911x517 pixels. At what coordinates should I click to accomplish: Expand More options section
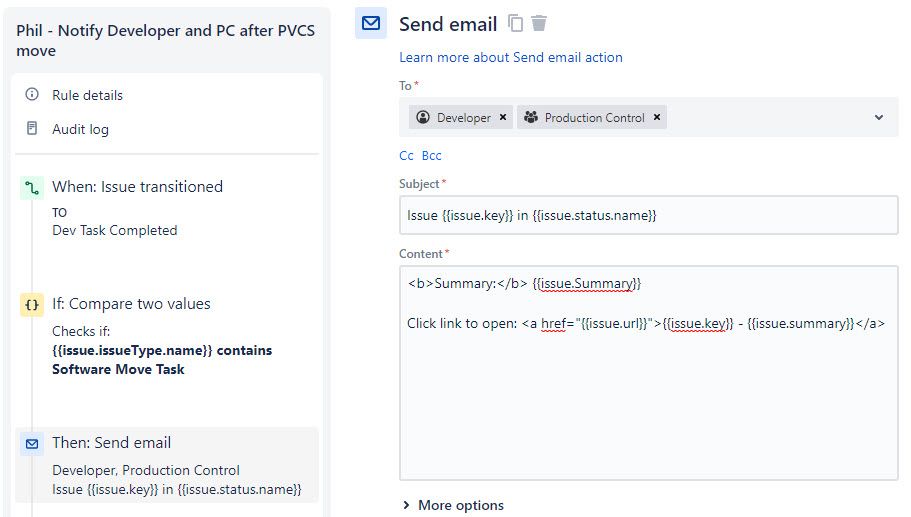[452, 505]
